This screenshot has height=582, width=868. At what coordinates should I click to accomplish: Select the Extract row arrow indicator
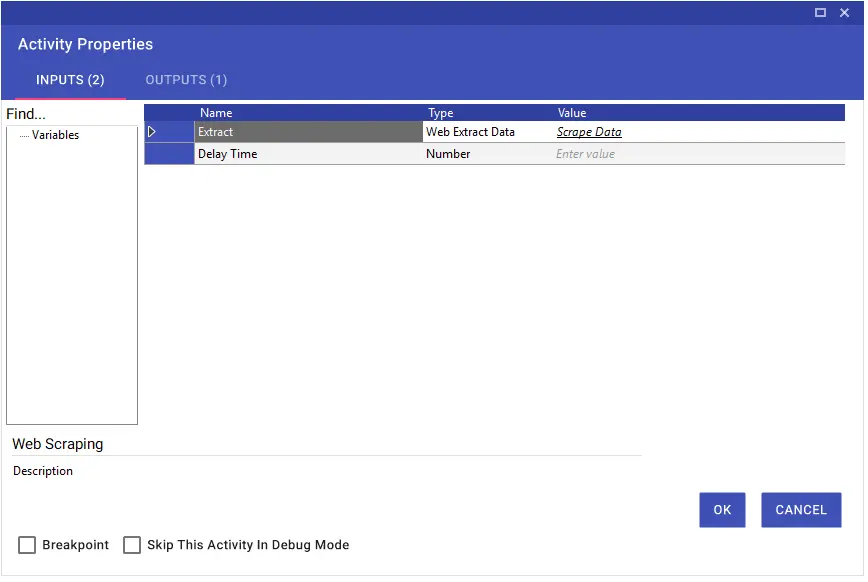tap(152, 132)
